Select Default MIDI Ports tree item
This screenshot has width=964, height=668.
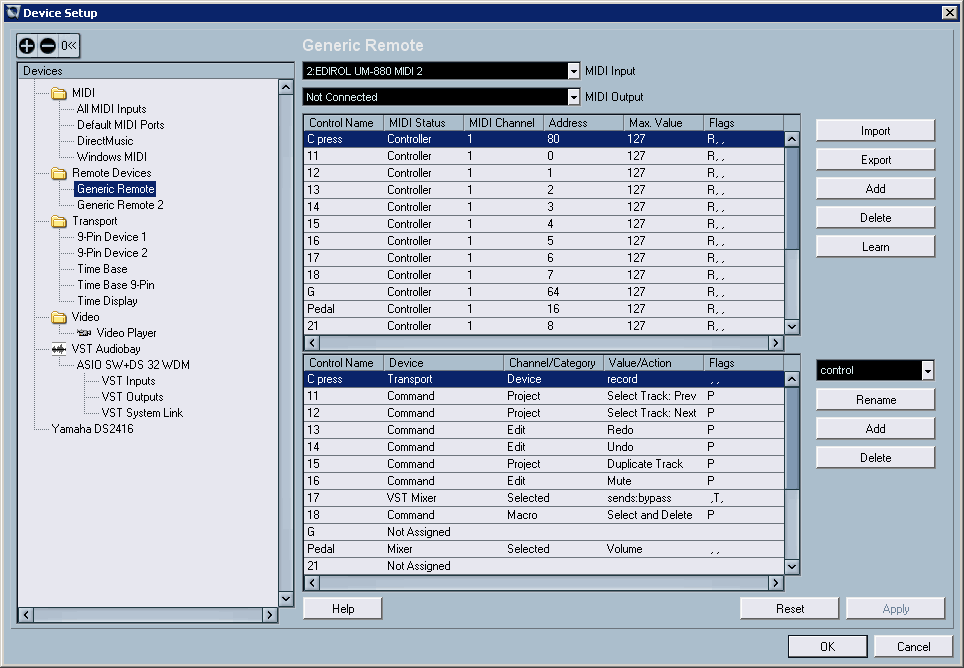coord(120,125)
